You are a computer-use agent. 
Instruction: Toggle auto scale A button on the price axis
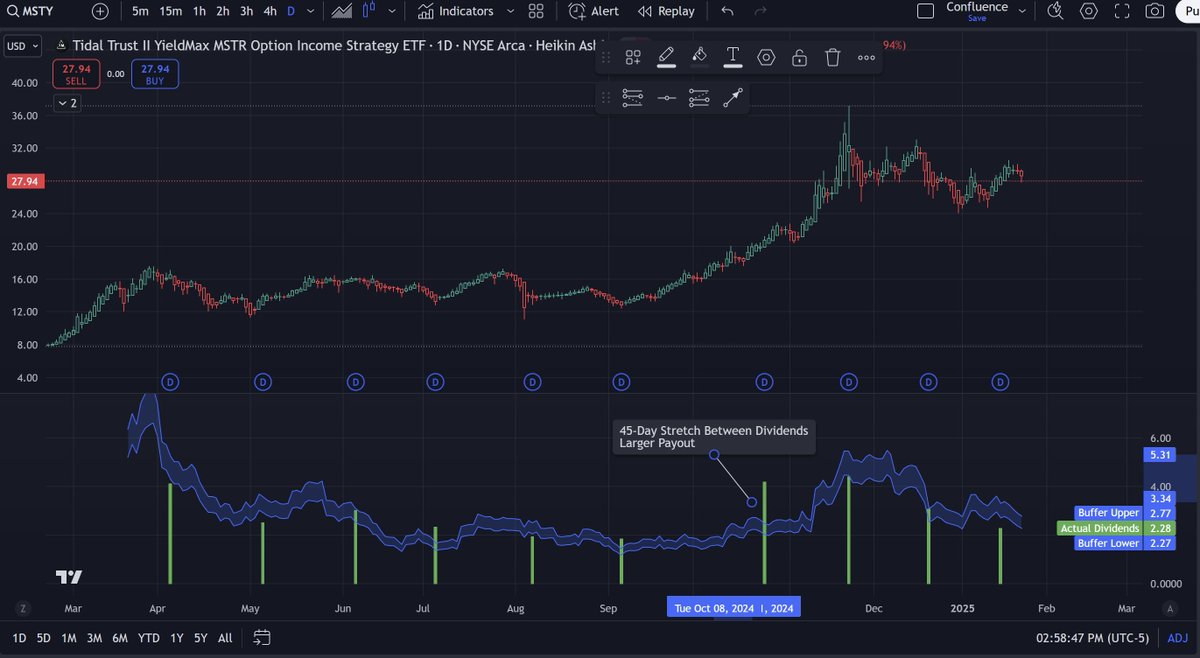[x=1169, y=608]
